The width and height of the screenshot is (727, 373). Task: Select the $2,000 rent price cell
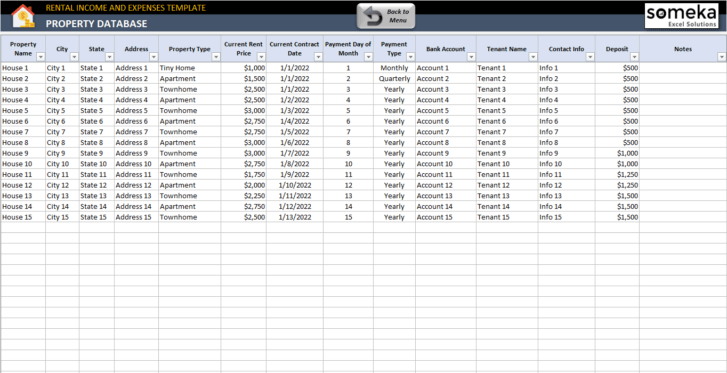(243, 185)
